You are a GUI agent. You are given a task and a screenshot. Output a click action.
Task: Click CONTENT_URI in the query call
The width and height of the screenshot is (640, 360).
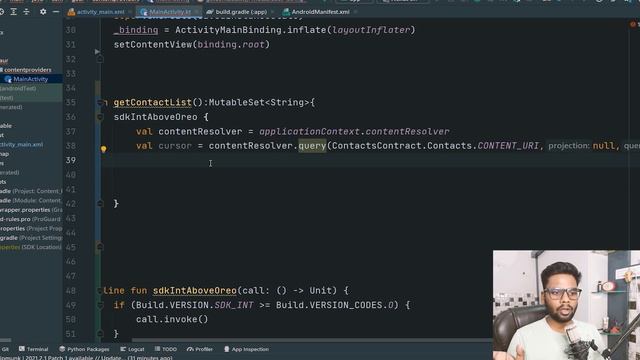pyautogui.click(x=508, y=146)
